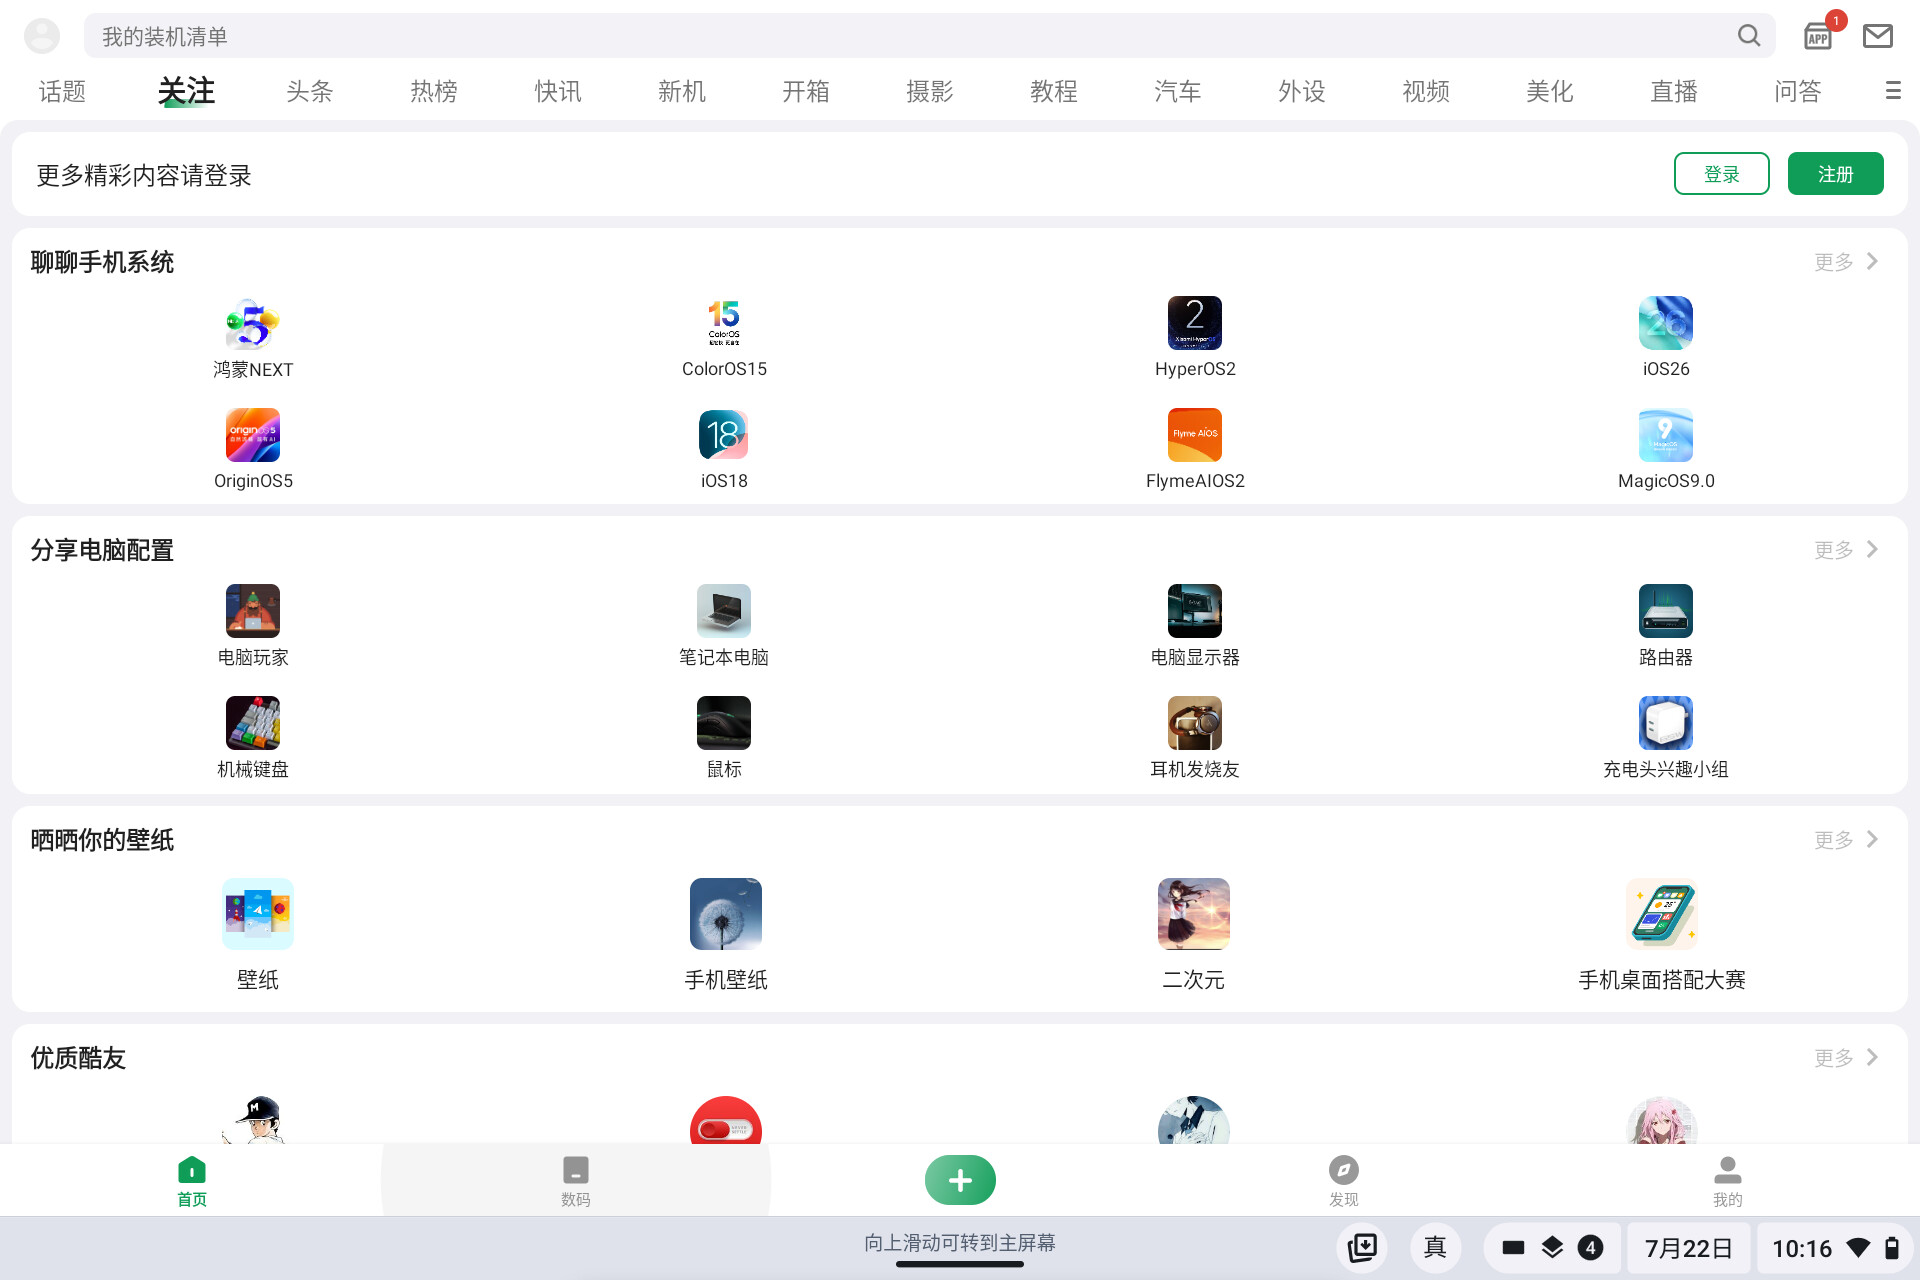1920x1280 pixels.
Task: Open the 机械键盘 topic icon
Action: (253, 723)
